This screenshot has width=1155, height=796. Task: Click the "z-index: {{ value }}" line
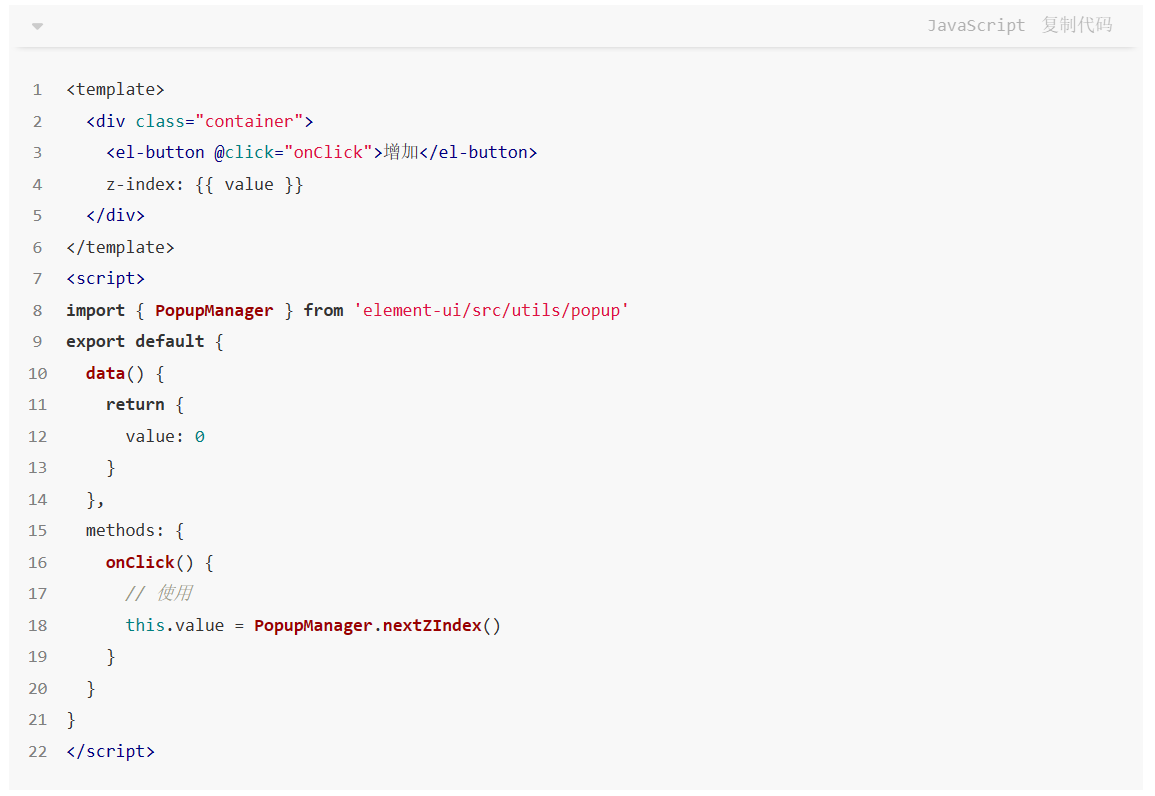(x=204, y=184)
